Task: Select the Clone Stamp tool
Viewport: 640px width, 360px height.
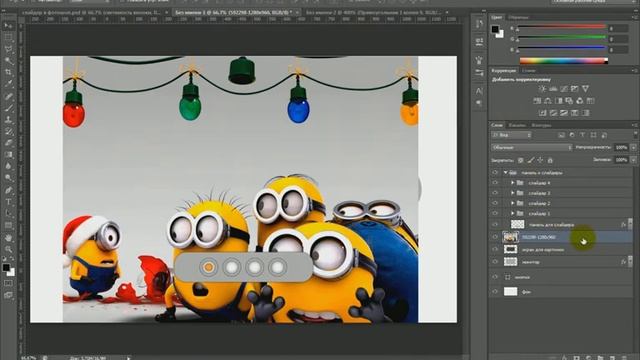Action: tap(8, 120)
